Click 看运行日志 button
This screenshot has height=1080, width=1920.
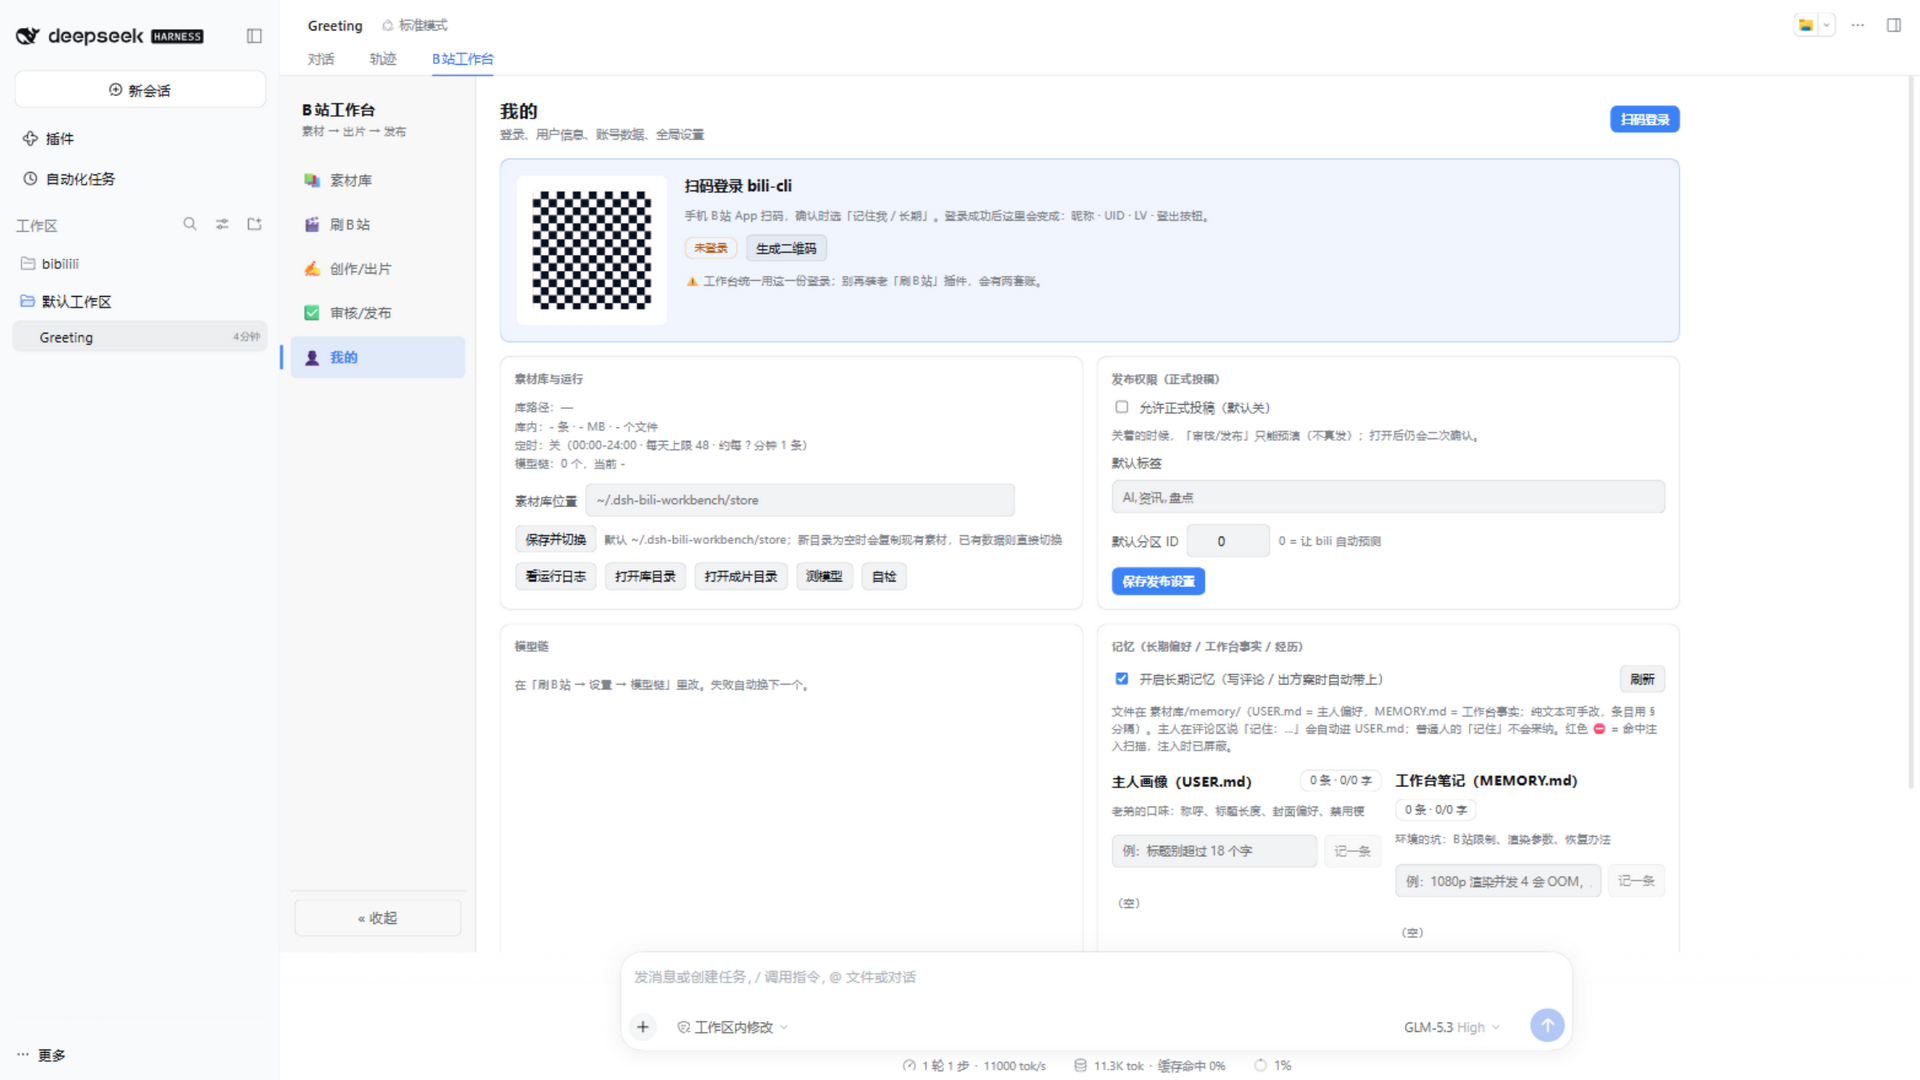click(555, 576)
